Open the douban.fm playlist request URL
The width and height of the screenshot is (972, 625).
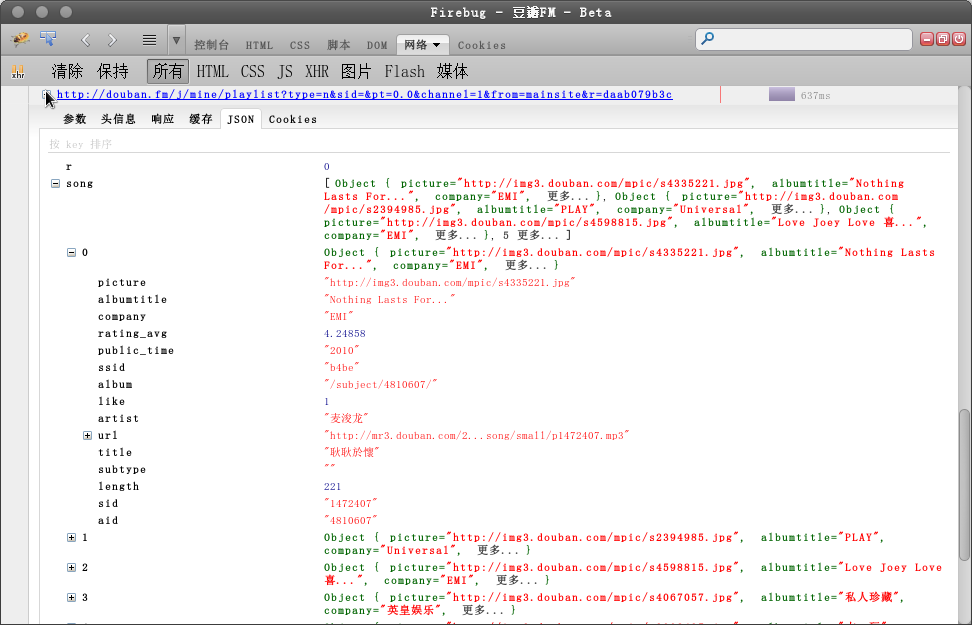pos(364,95)
